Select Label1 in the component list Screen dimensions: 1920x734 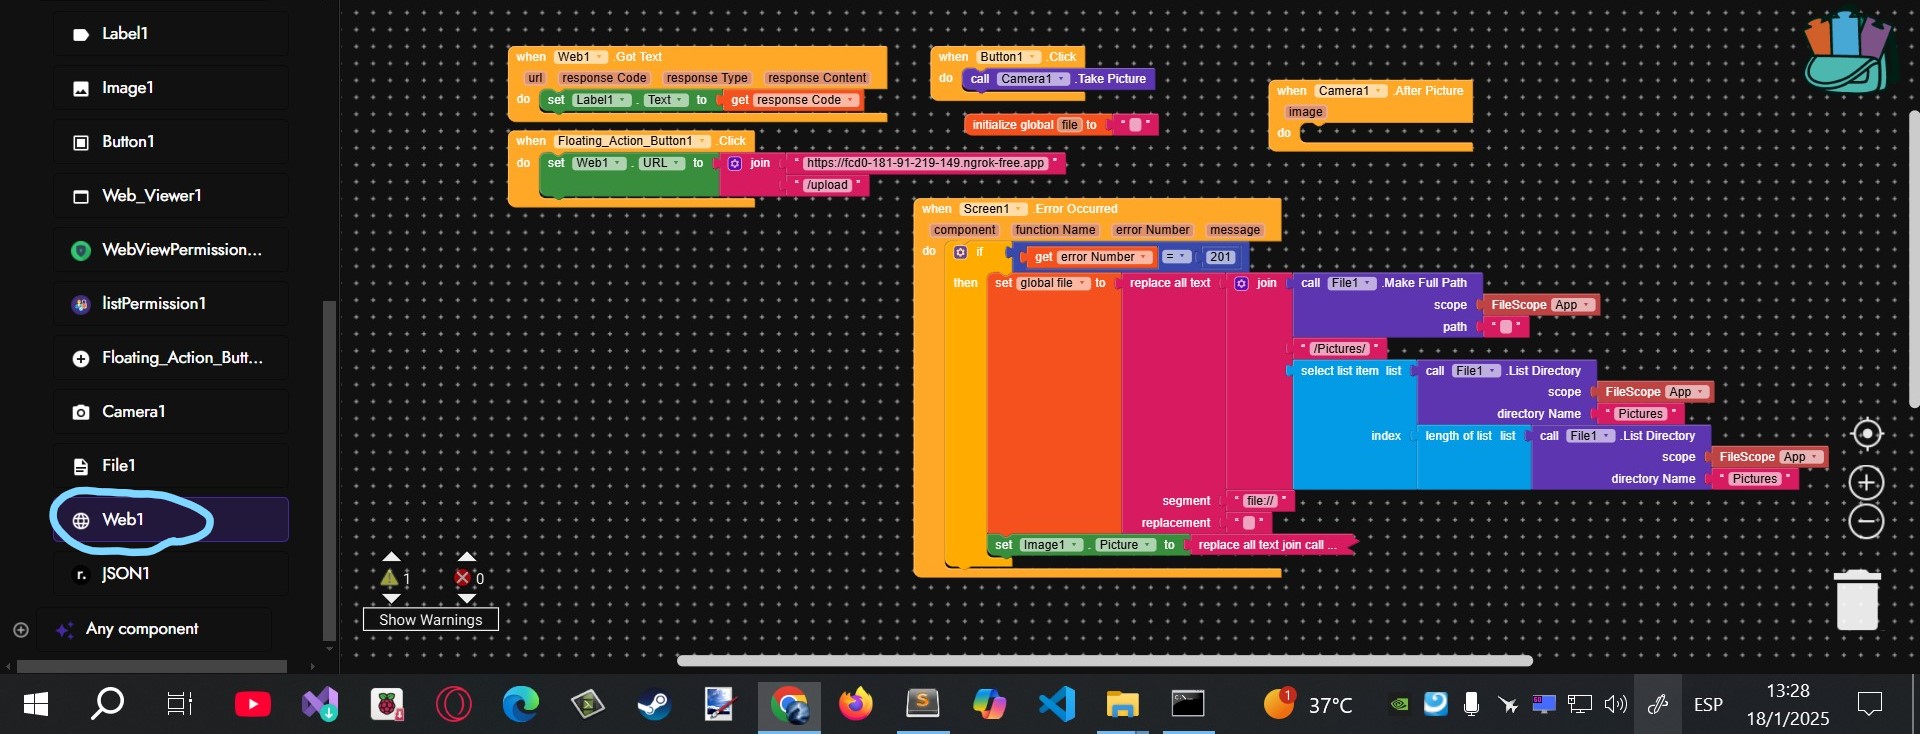(x=171, y=34)
